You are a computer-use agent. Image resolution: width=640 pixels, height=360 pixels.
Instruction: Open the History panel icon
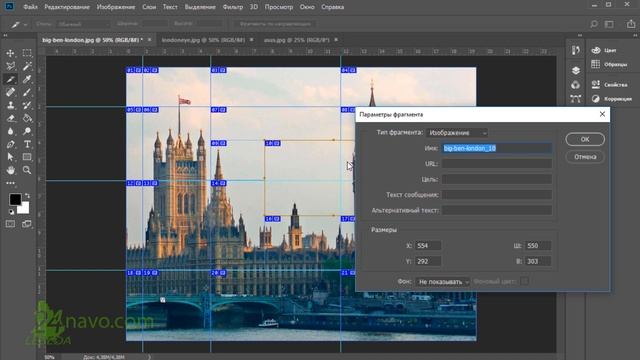point(576,50)
